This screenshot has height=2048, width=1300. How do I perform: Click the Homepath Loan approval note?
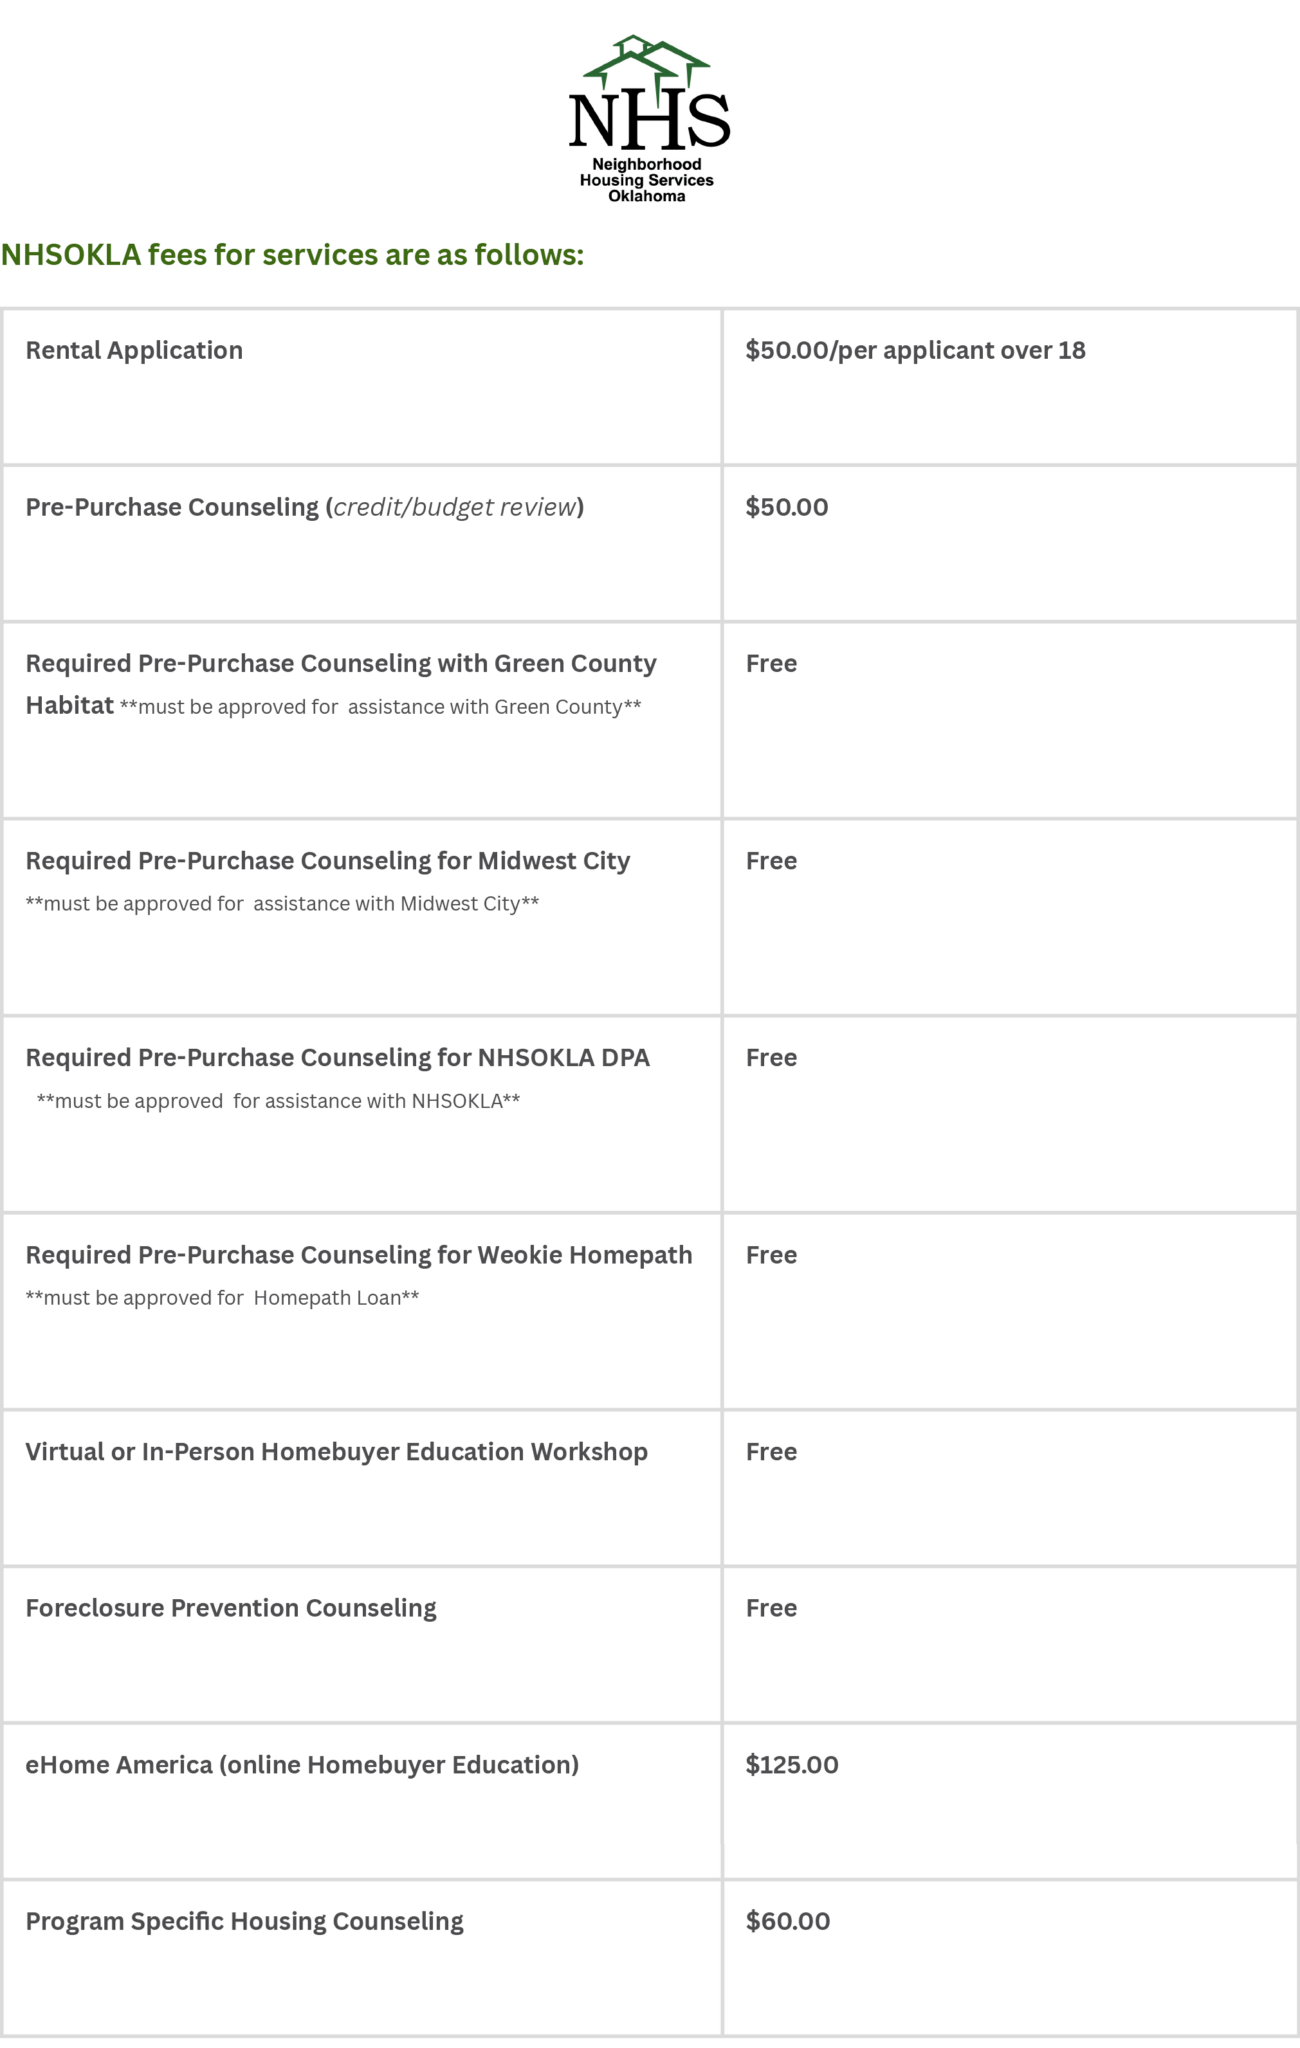[222, 1298]
